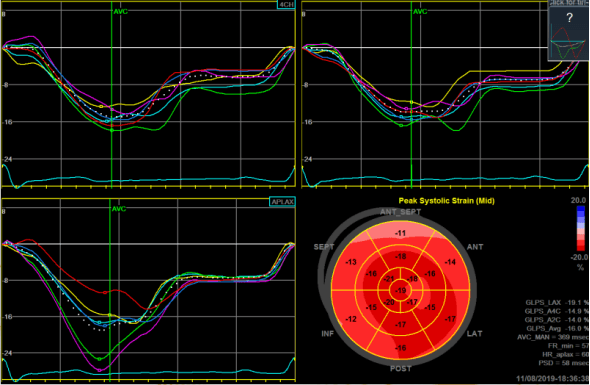
Task: Click the GLPS_A2C -14.0 % value
Action: click(x=557, y=320)
